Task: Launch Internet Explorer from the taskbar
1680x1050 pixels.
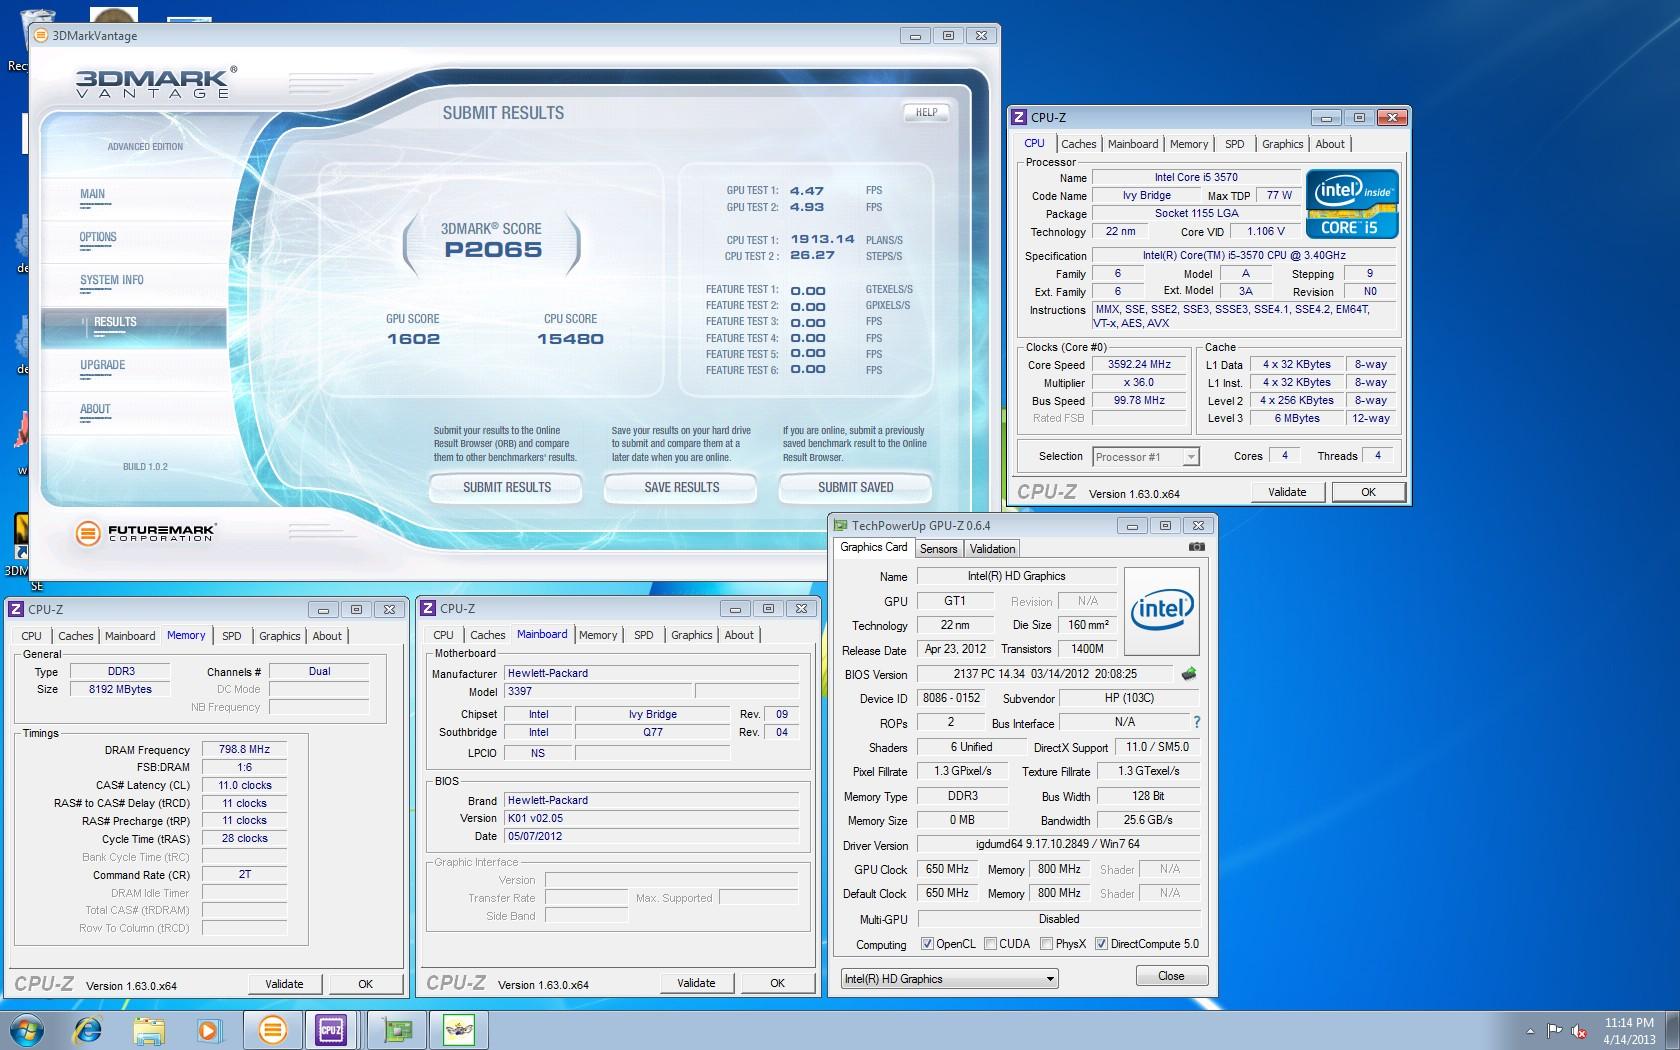Action: tap(88, 1029)
